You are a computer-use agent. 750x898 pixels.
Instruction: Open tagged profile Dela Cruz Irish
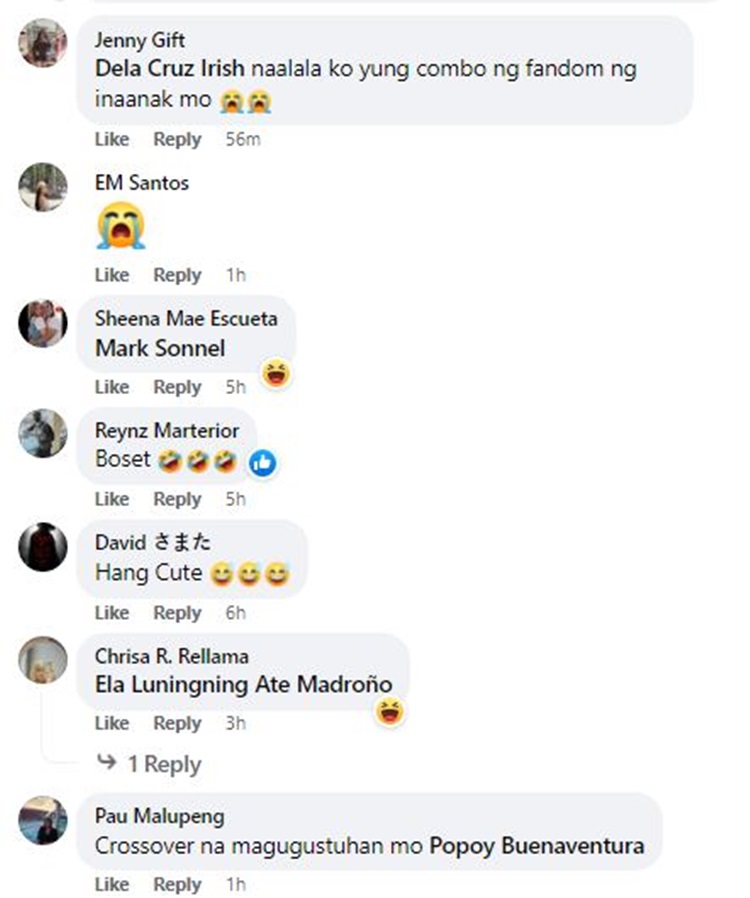(170, 69)
